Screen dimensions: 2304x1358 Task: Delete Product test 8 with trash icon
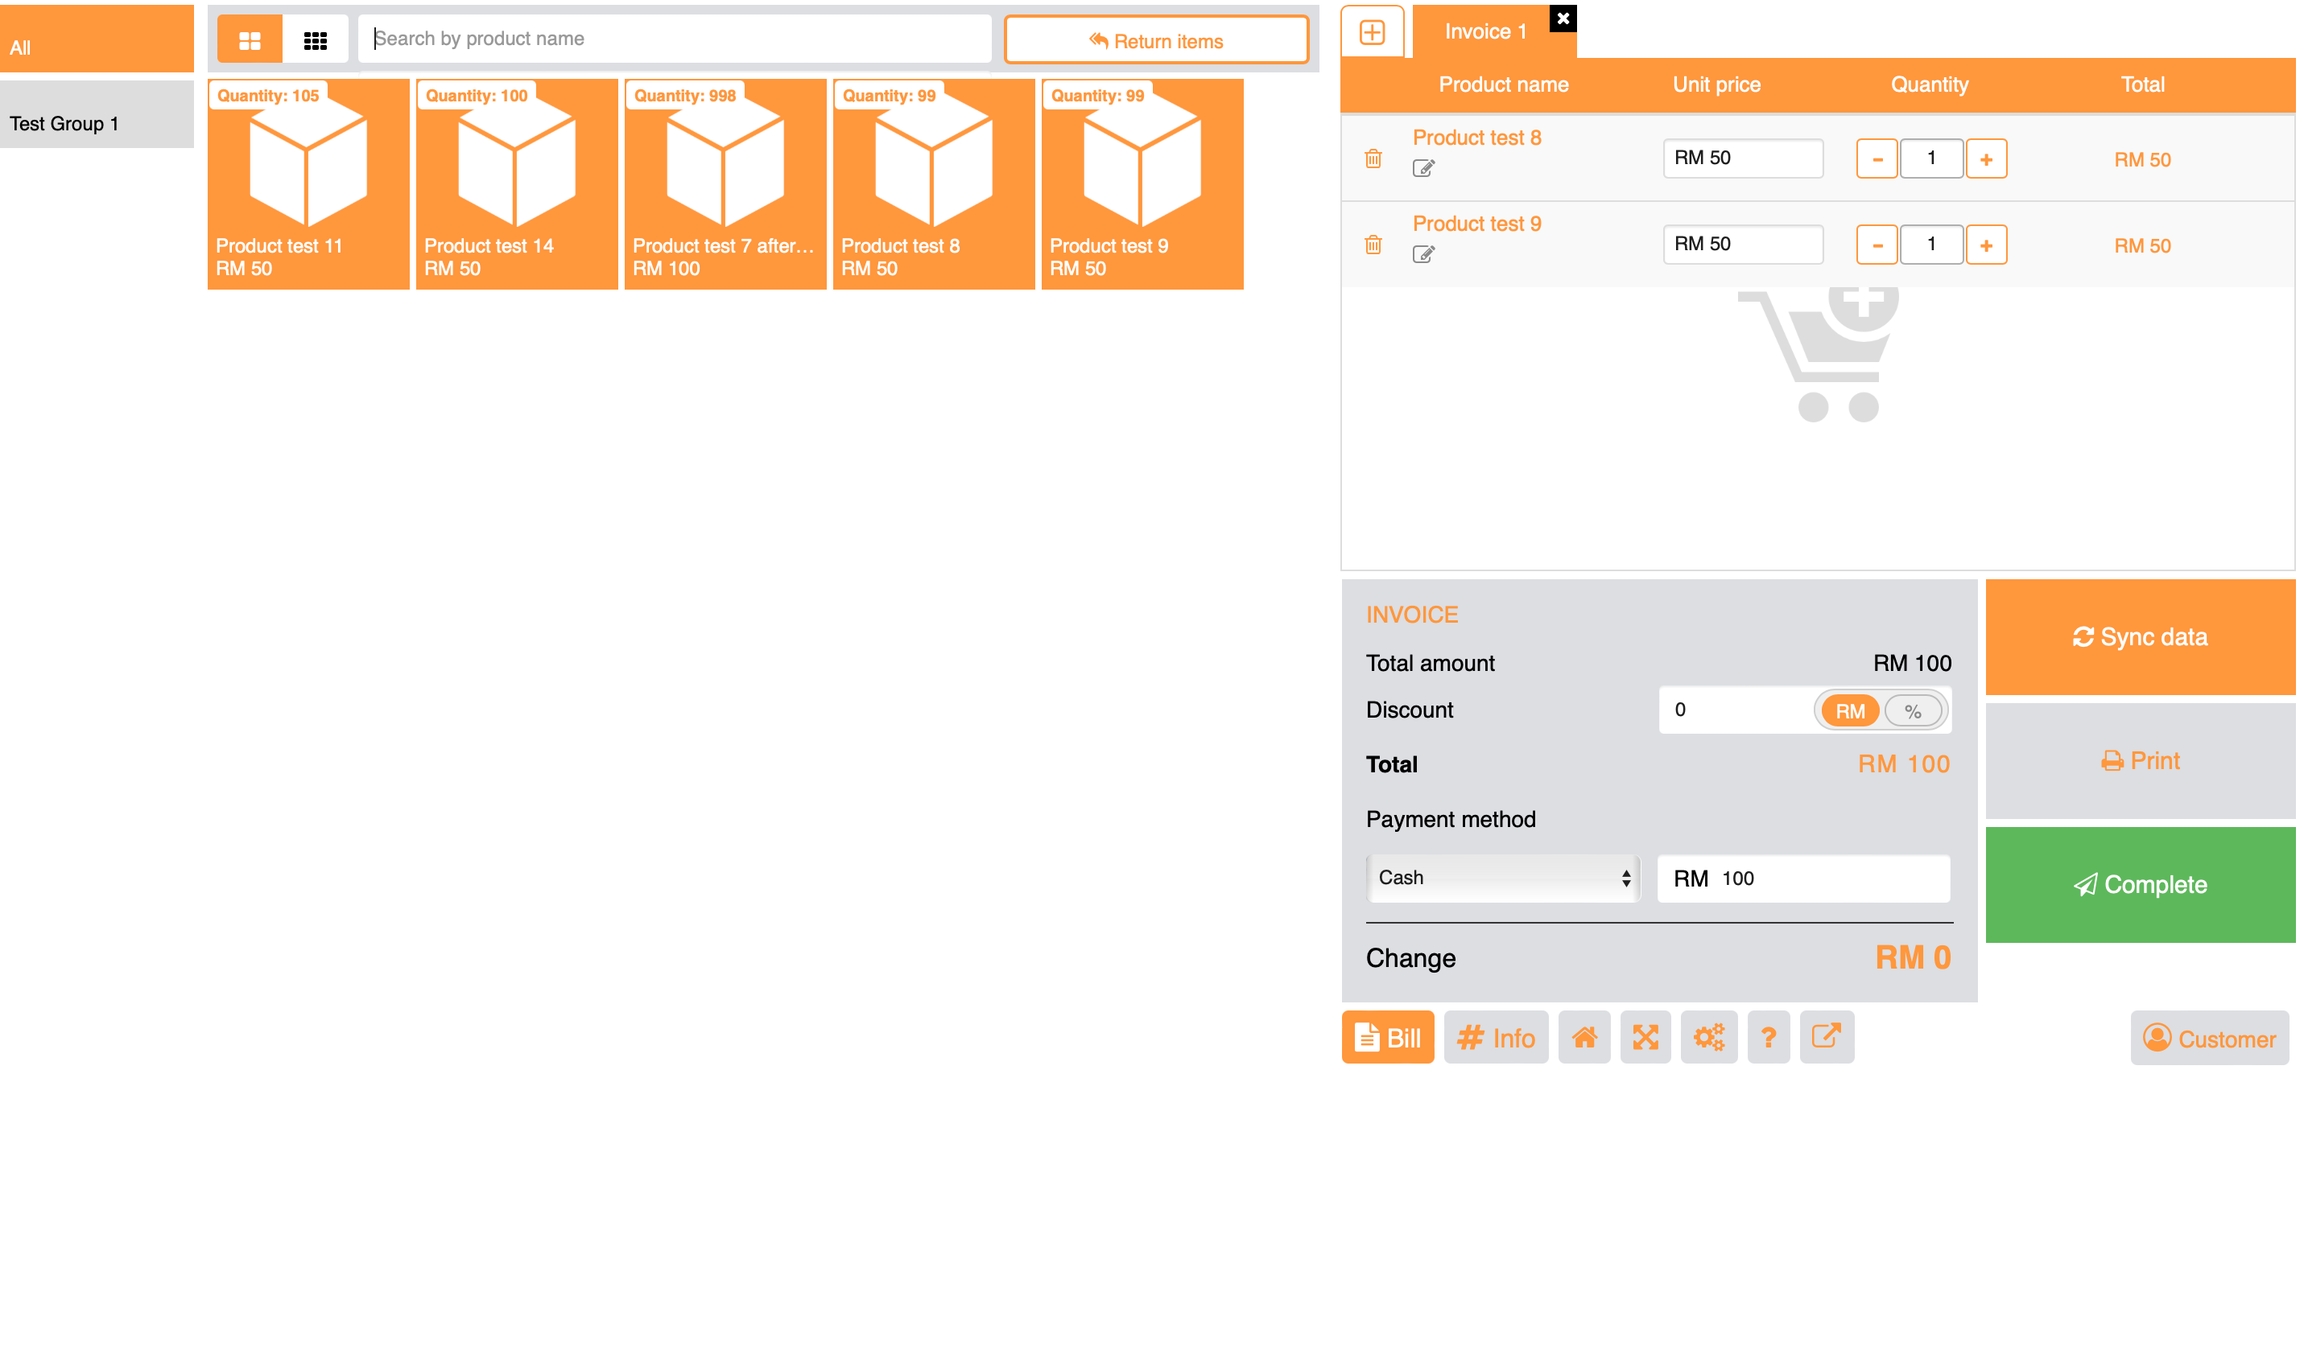(x=1373, y=159)
